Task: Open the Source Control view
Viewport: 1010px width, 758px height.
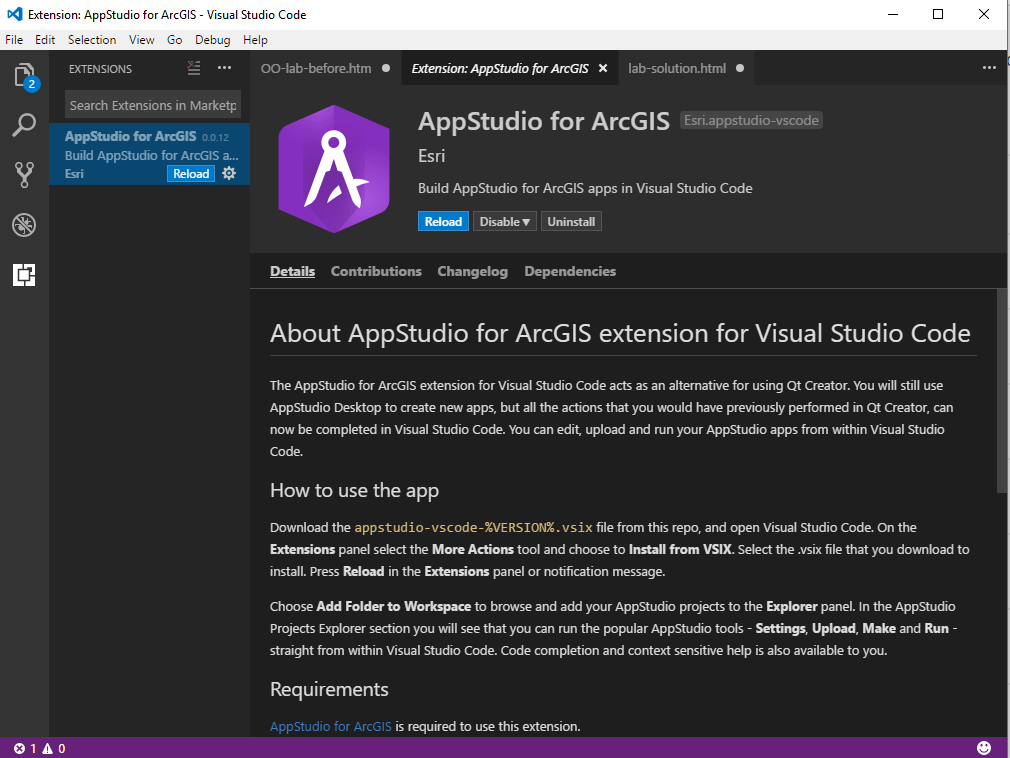Action: [x=22, y=175]
